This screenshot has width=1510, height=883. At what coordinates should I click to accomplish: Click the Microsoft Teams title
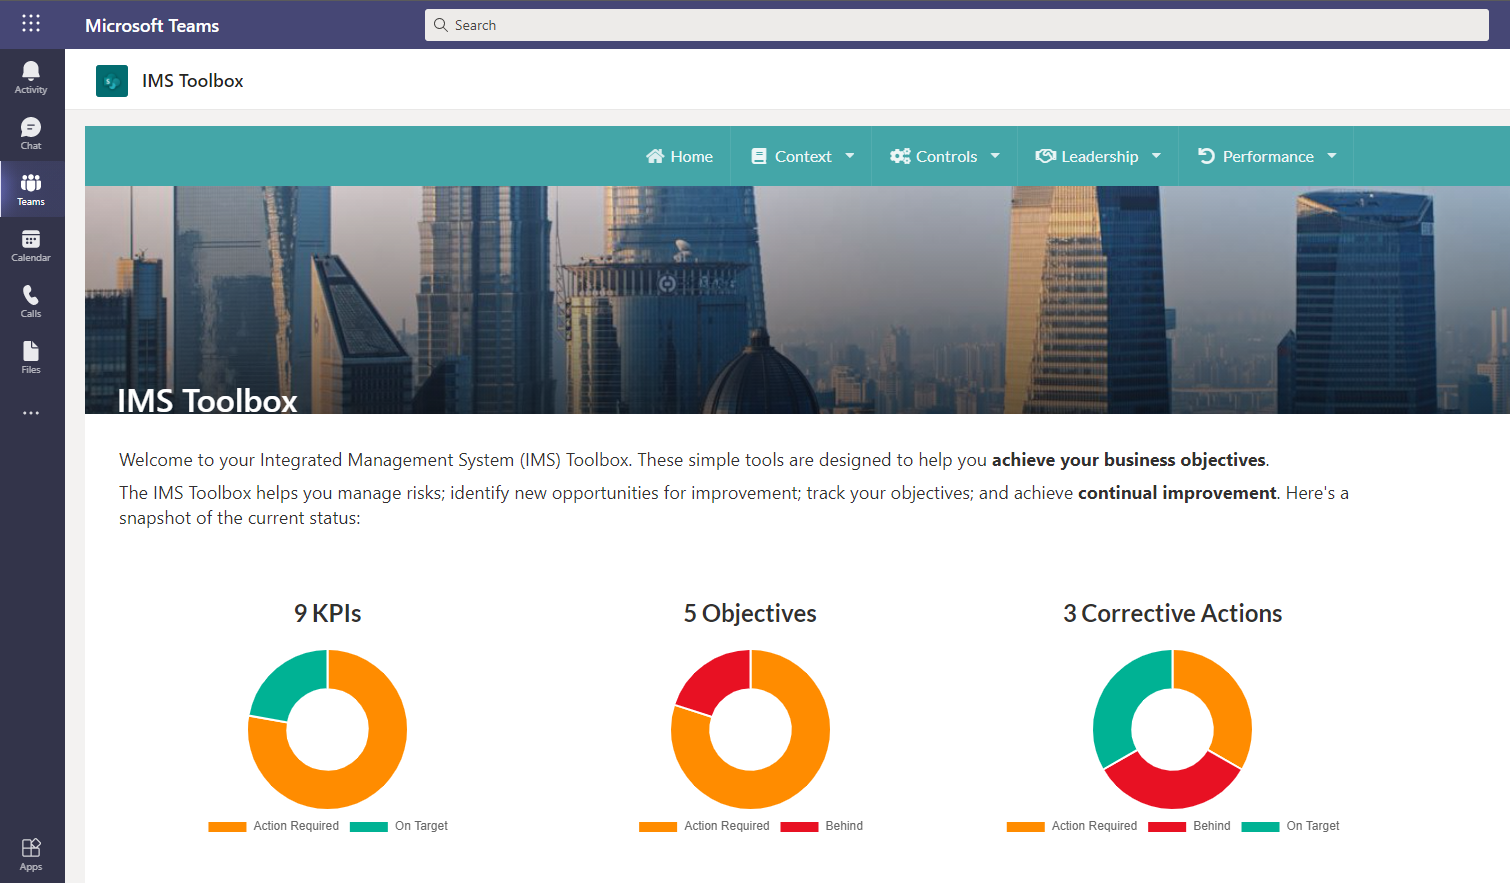tap(152, 26)
